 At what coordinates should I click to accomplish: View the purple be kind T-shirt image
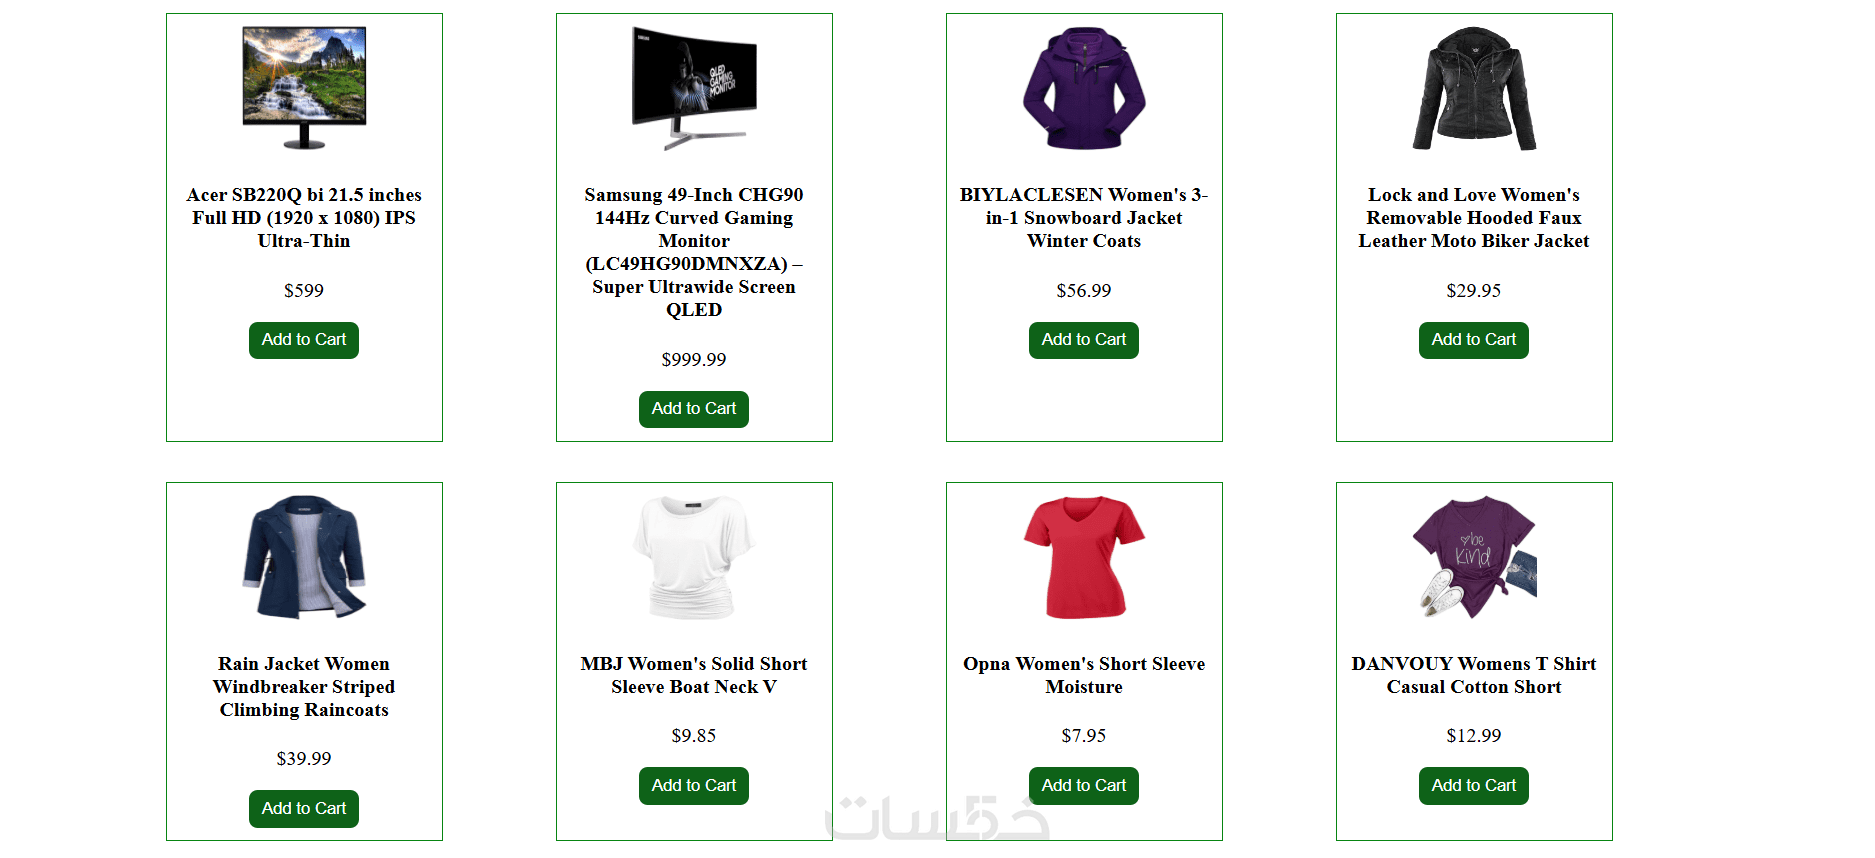click(1474, 557)
